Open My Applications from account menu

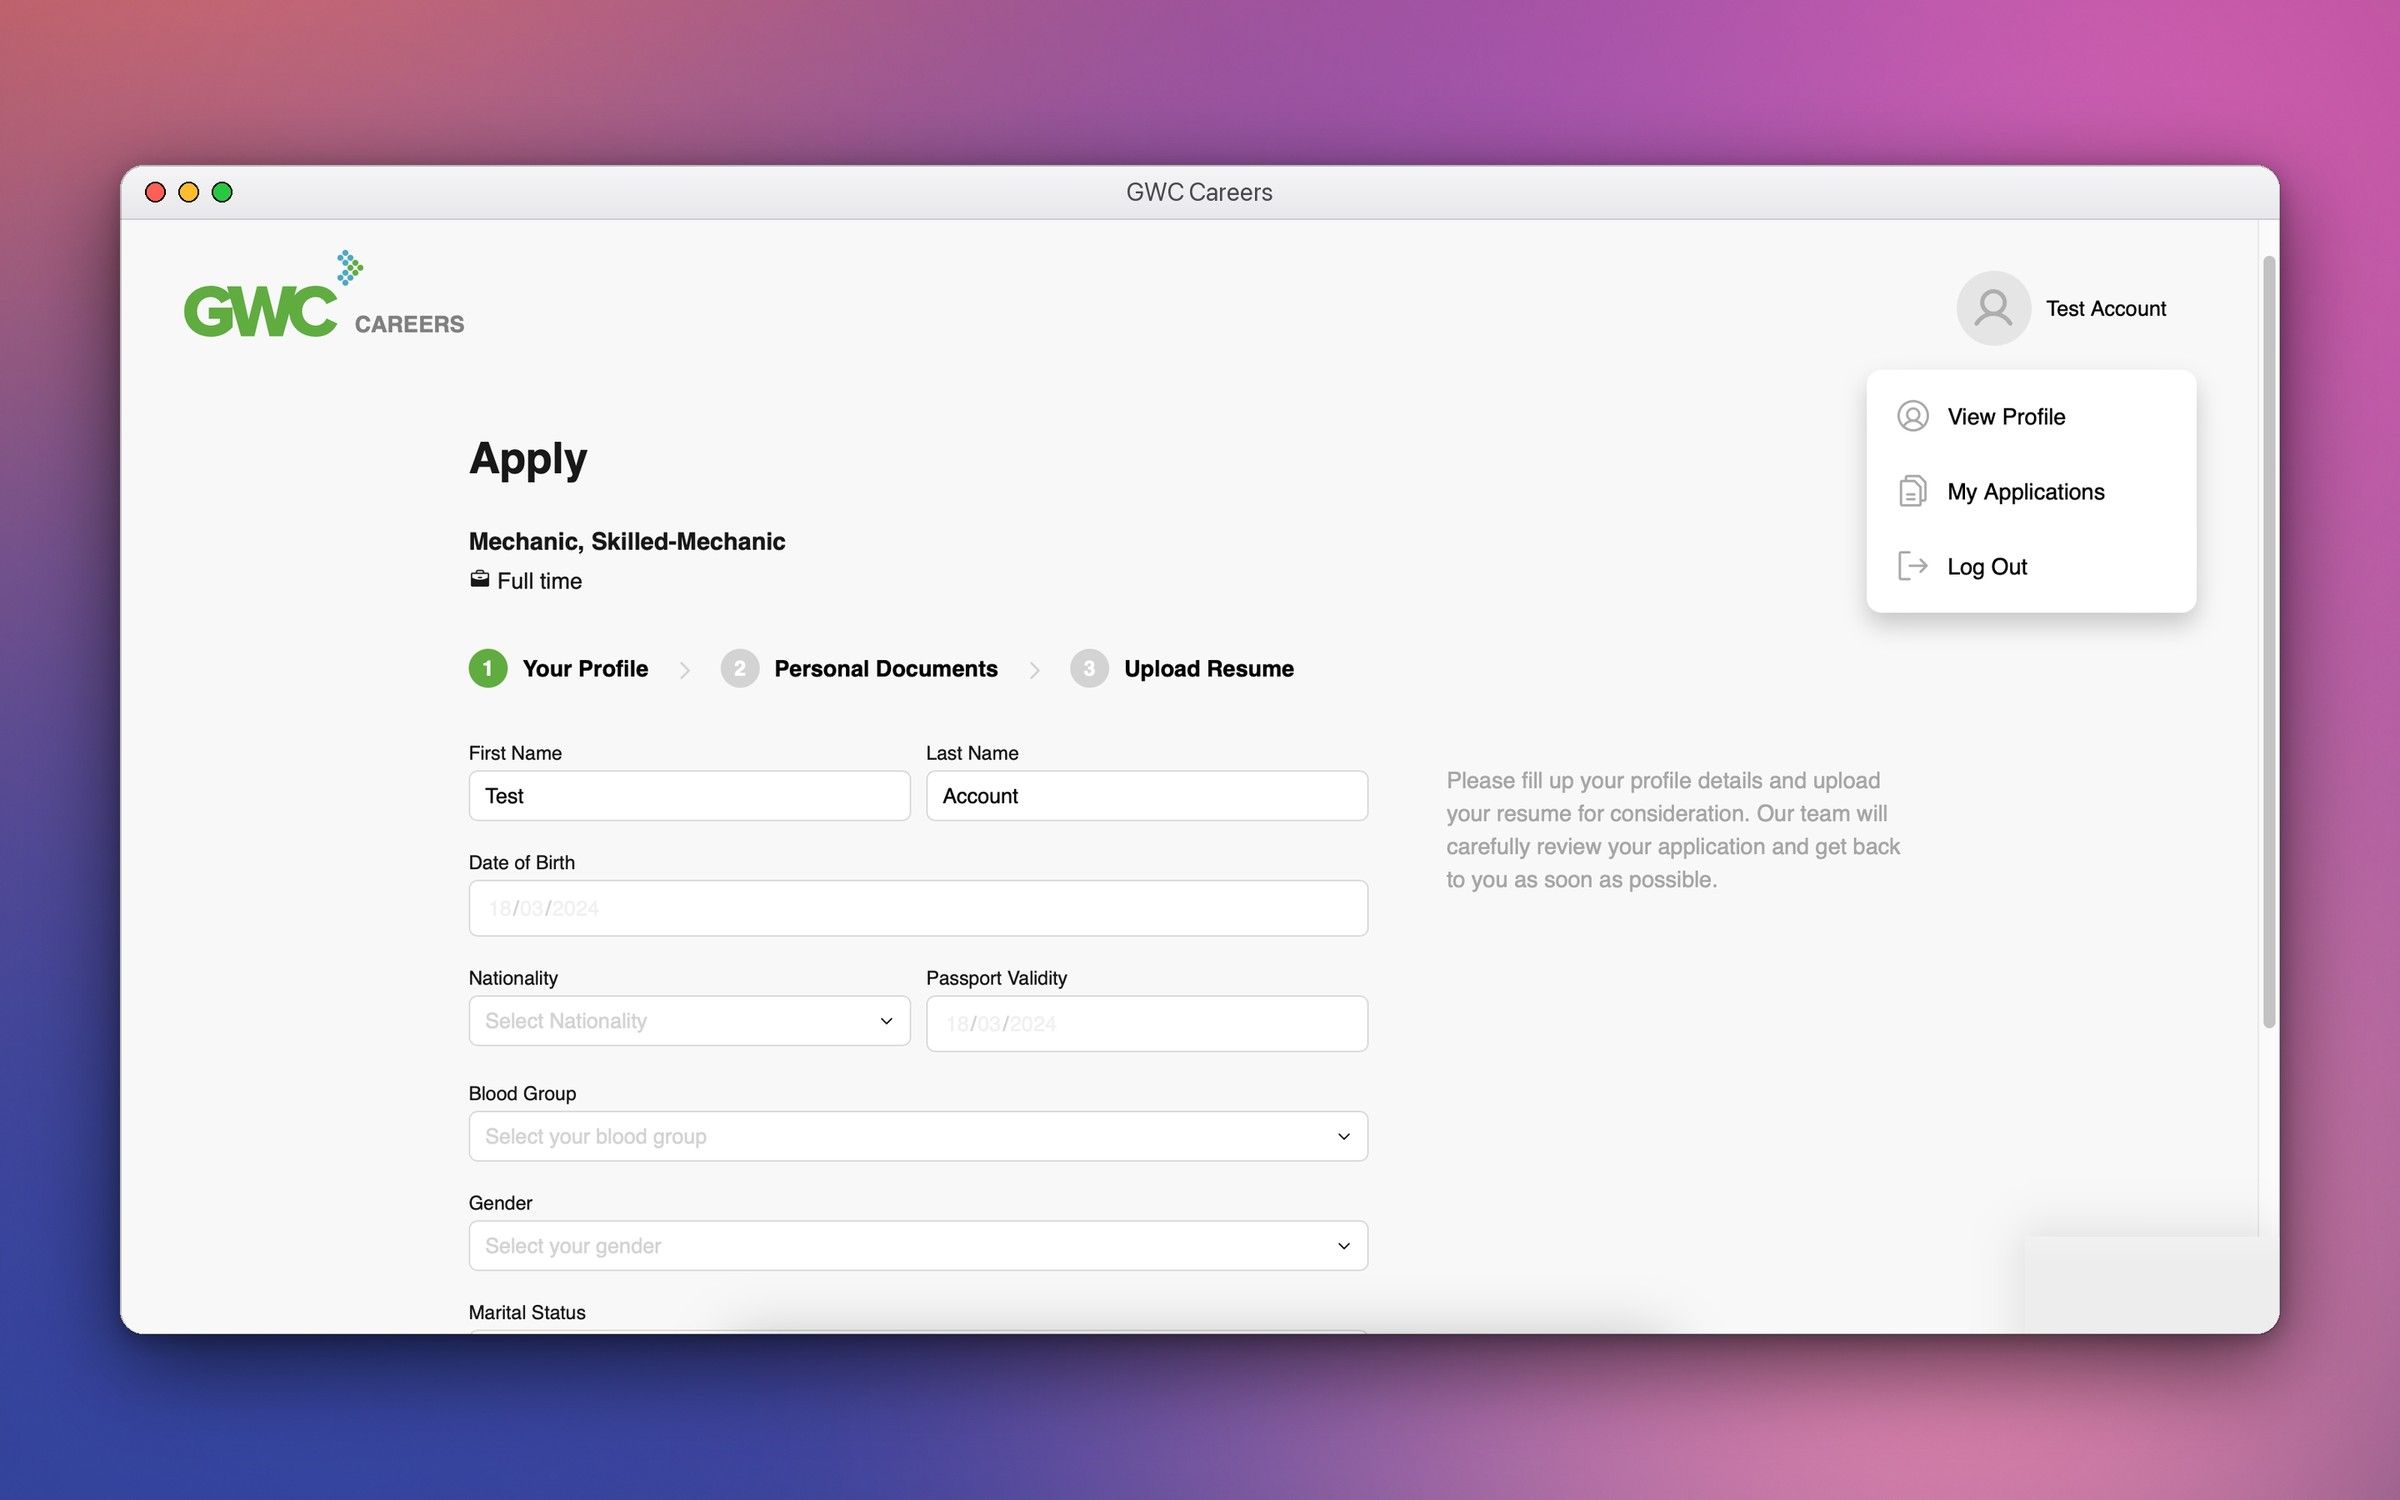[x=2031, y=491]
